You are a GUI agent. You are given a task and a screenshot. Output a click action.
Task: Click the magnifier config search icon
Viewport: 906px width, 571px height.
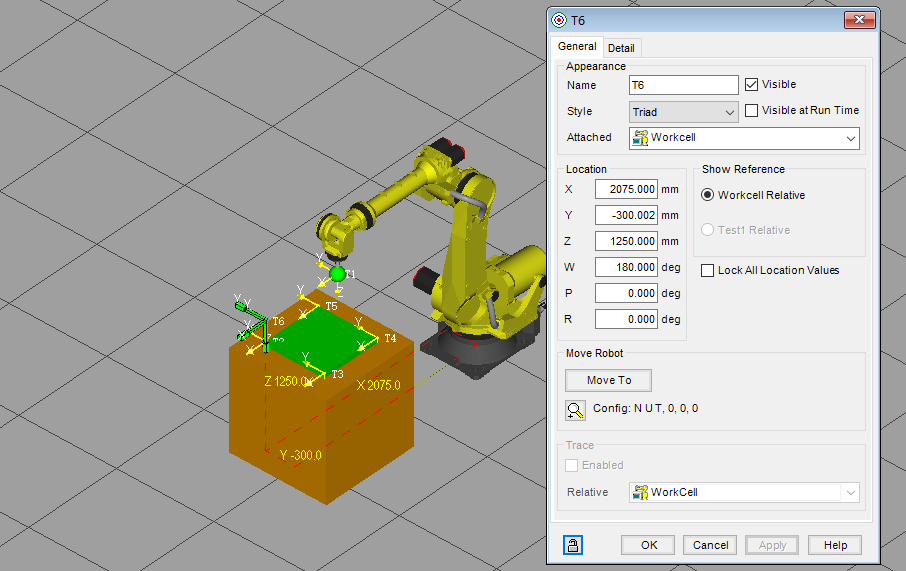(575, 410)
